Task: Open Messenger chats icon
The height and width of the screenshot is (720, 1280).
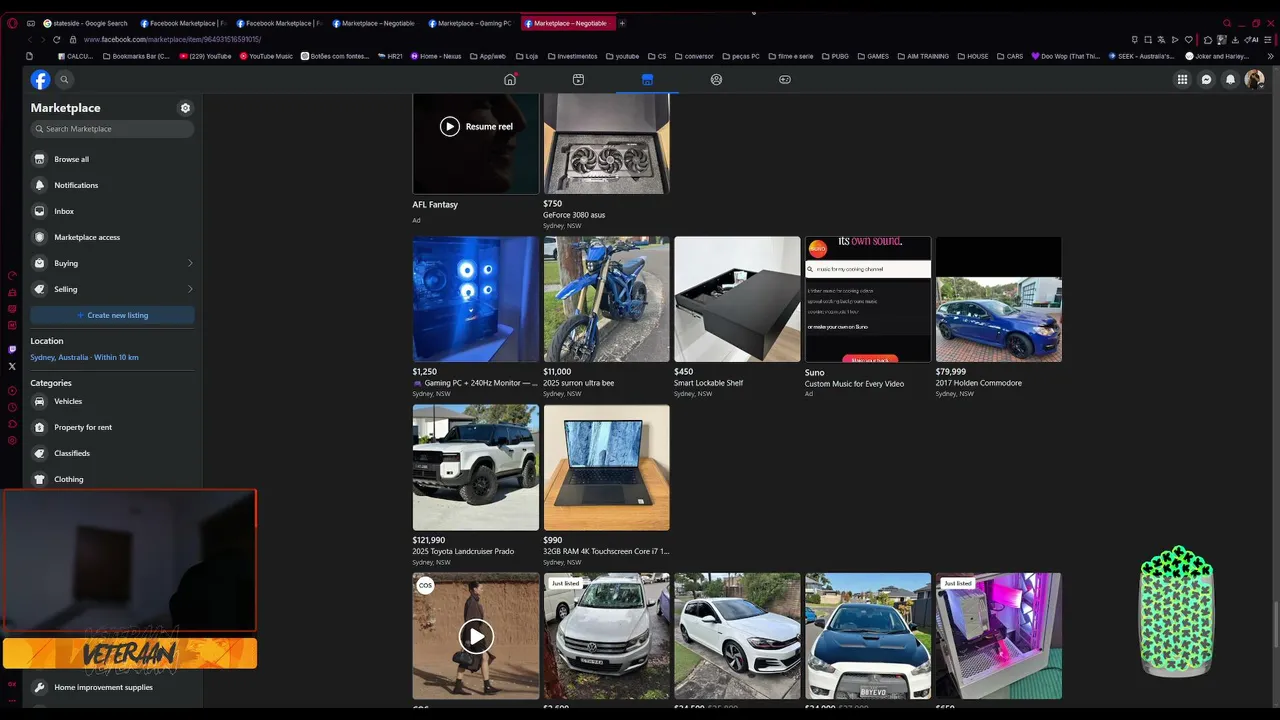Action: point(1207,80)
